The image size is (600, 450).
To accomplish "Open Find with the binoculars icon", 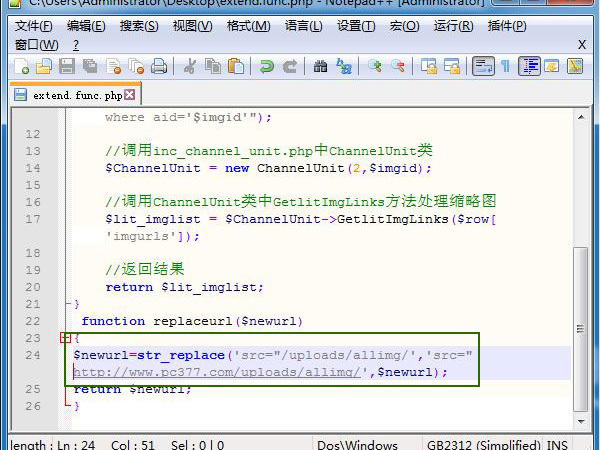I will [x=320, y=66].
